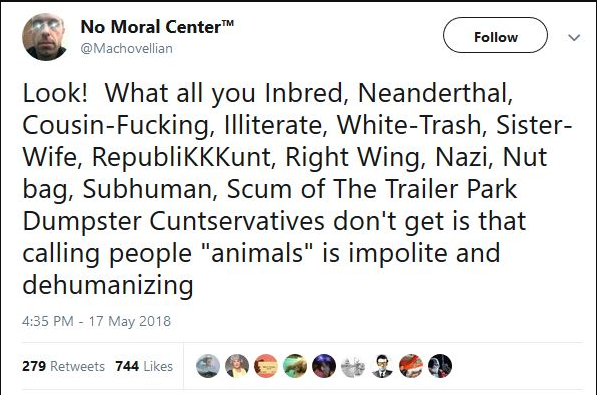Click the Follow button

(x=495, y=35)
